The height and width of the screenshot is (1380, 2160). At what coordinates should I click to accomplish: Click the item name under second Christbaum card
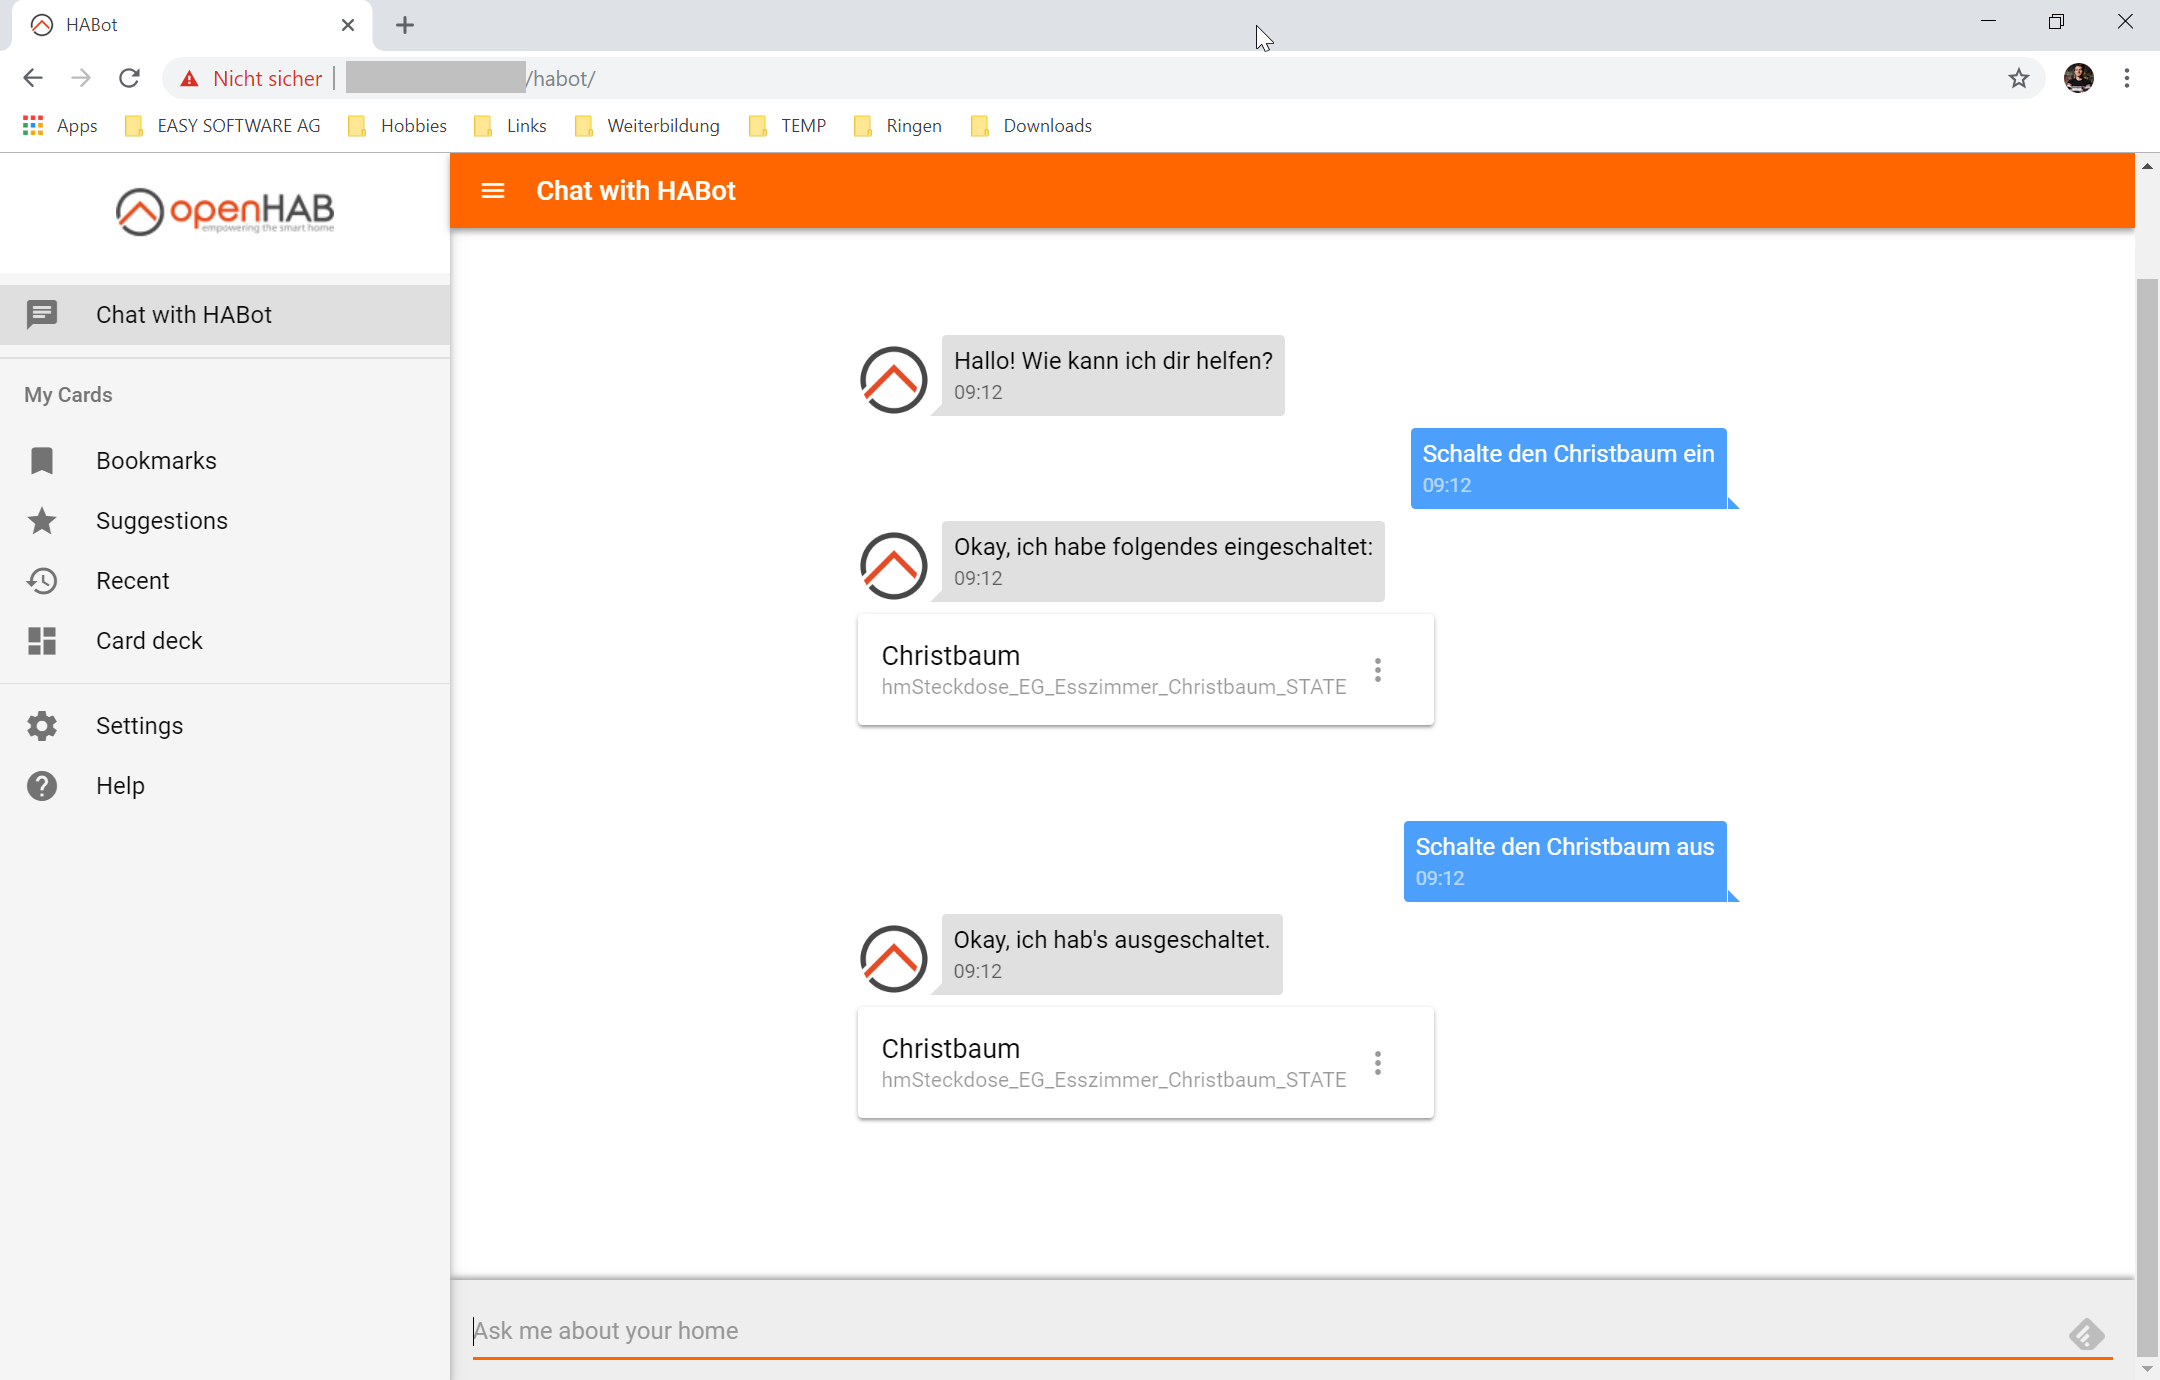[1114, 1080]
